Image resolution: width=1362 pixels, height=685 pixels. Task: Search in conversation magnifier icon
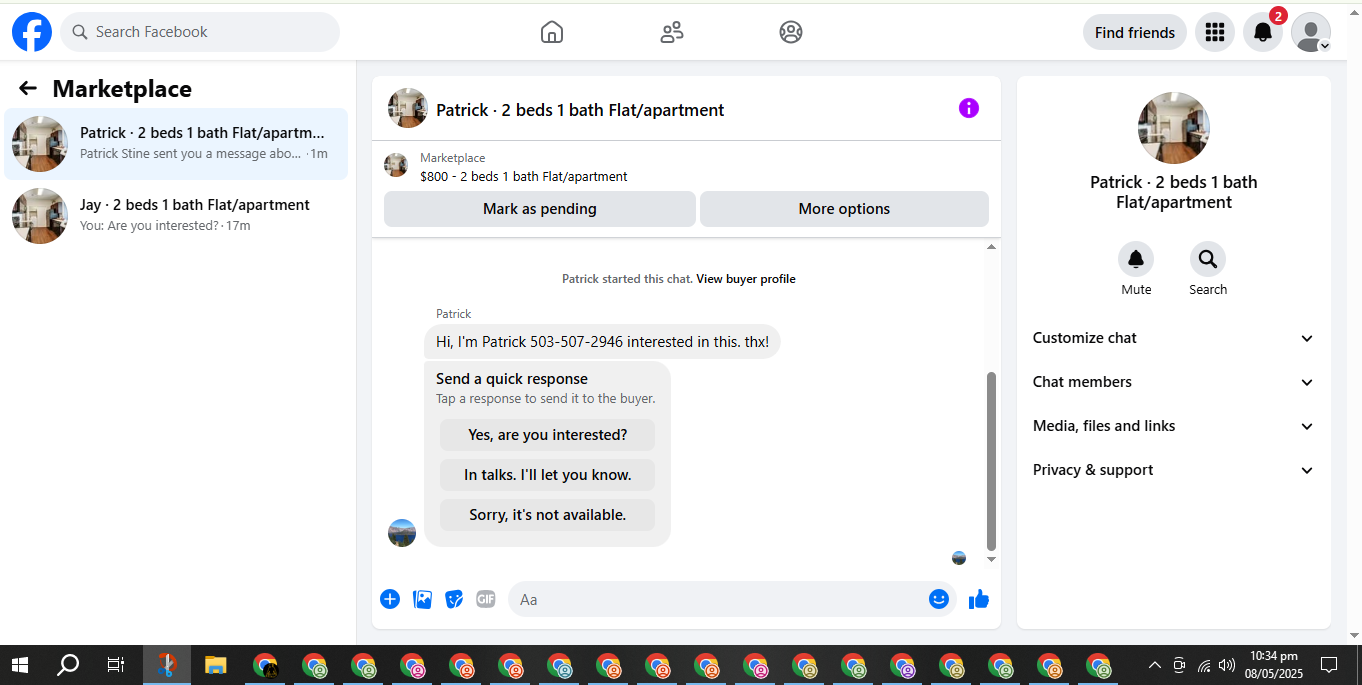click(1208, 259)
